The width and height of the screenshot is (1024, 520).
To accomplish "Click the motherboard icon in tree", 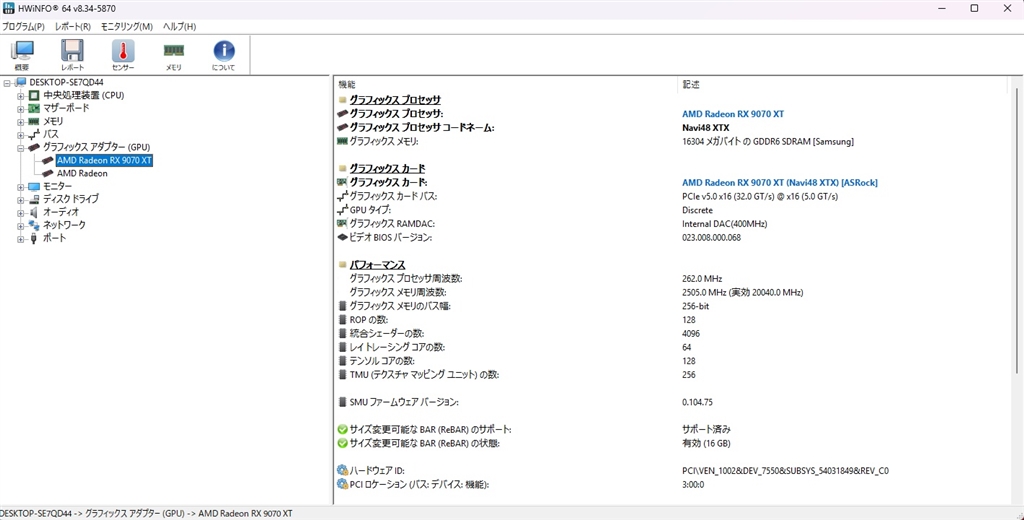I will pos(34,108).
